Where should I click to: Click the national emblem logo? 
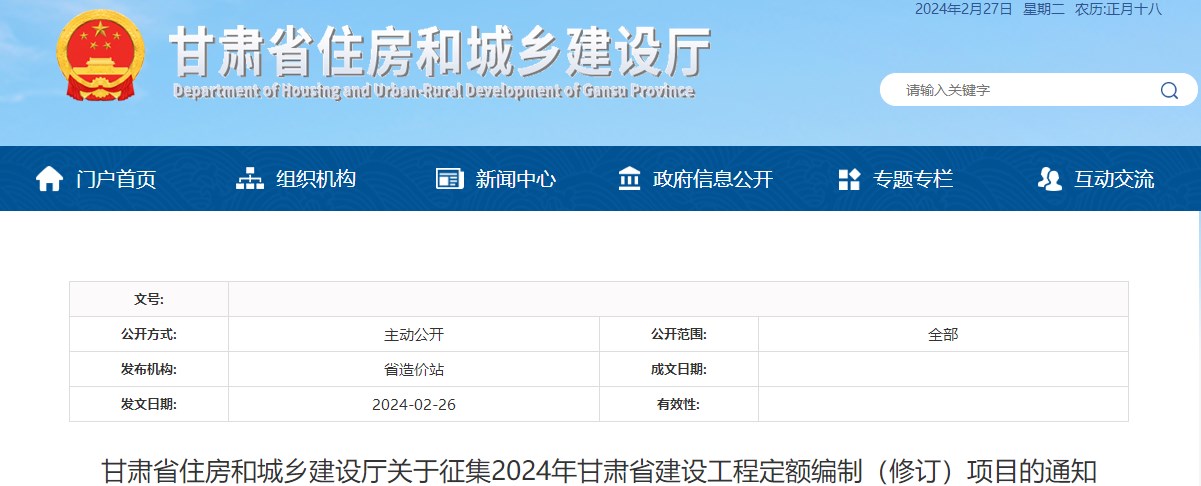[100, 55]
